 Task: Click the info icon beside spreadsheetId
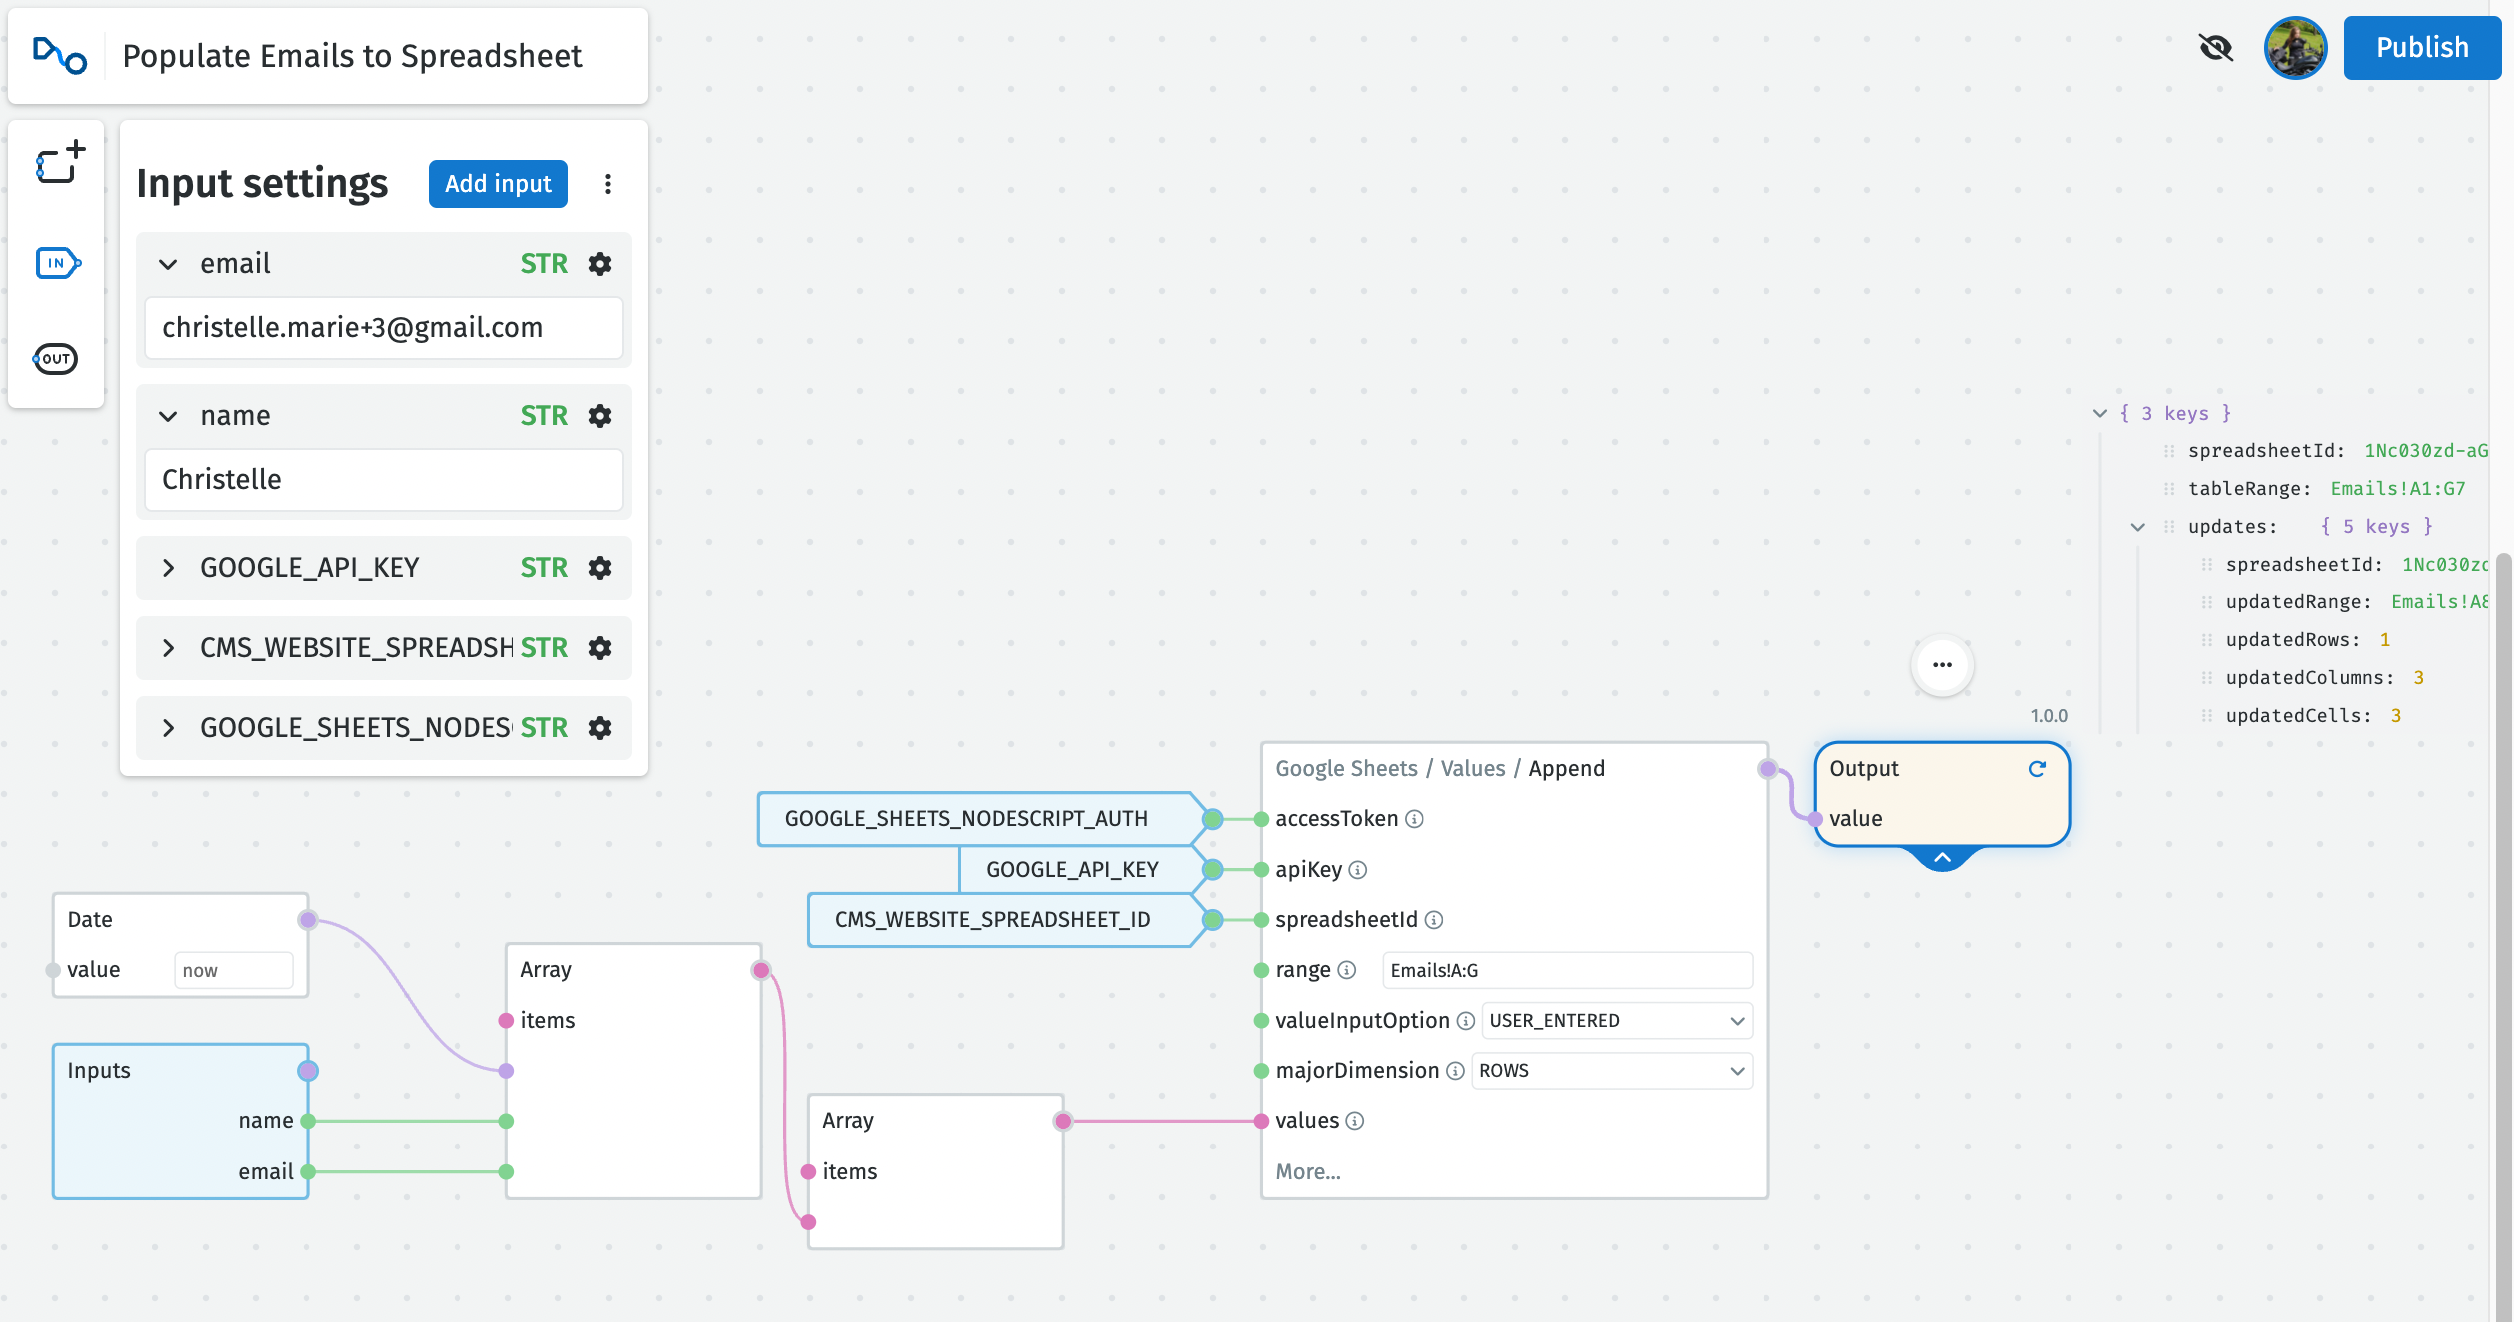coord(1435,920)
